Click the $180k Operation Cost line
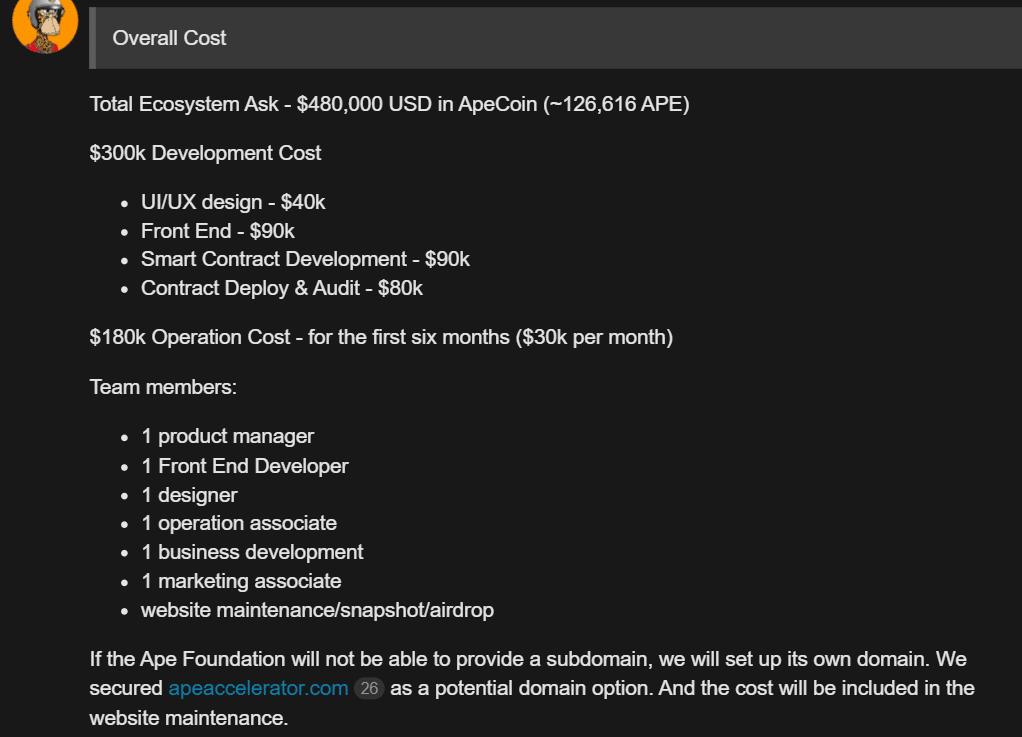 tap(381, 338)
